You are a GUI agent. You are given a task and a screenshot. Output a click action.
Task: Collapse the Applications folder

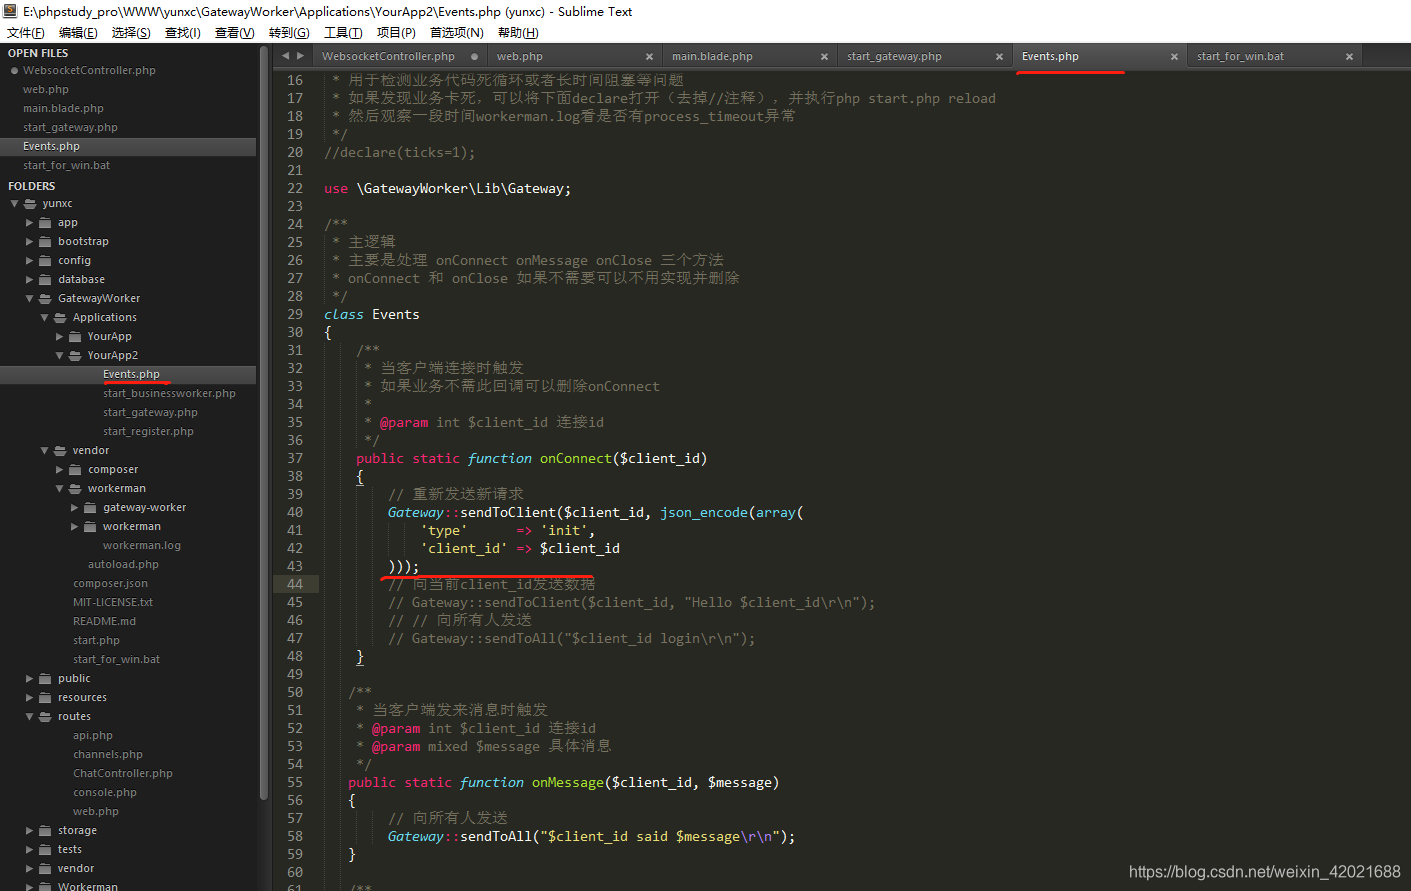[x=44, y=317]
